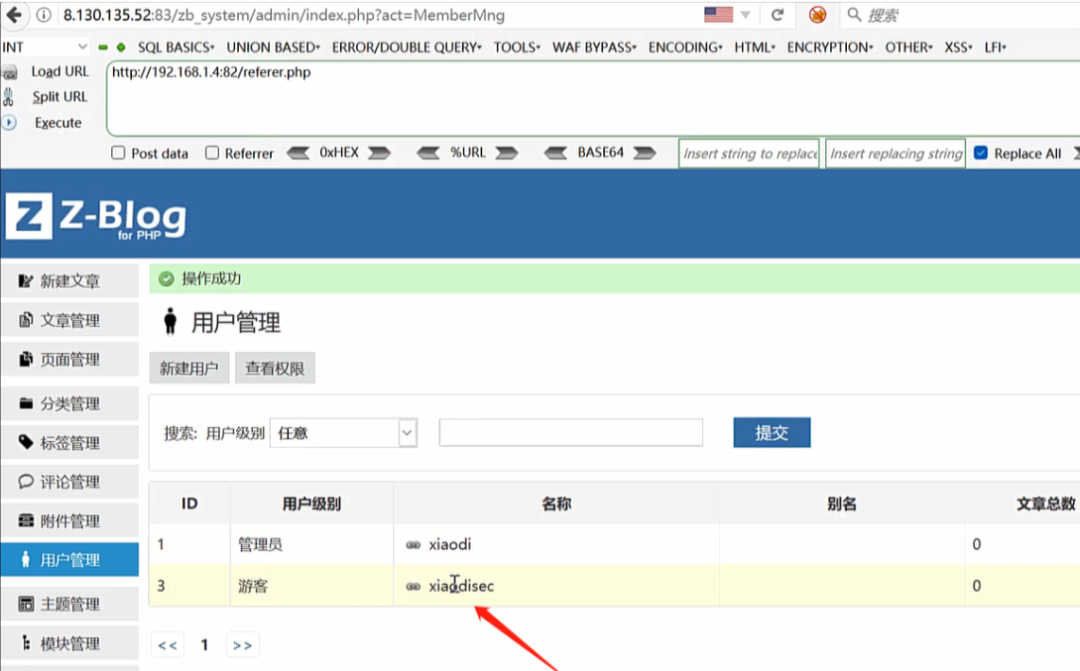Click left arrow before %URL
Screen dimensions: 1080x671
click(428, 153)
